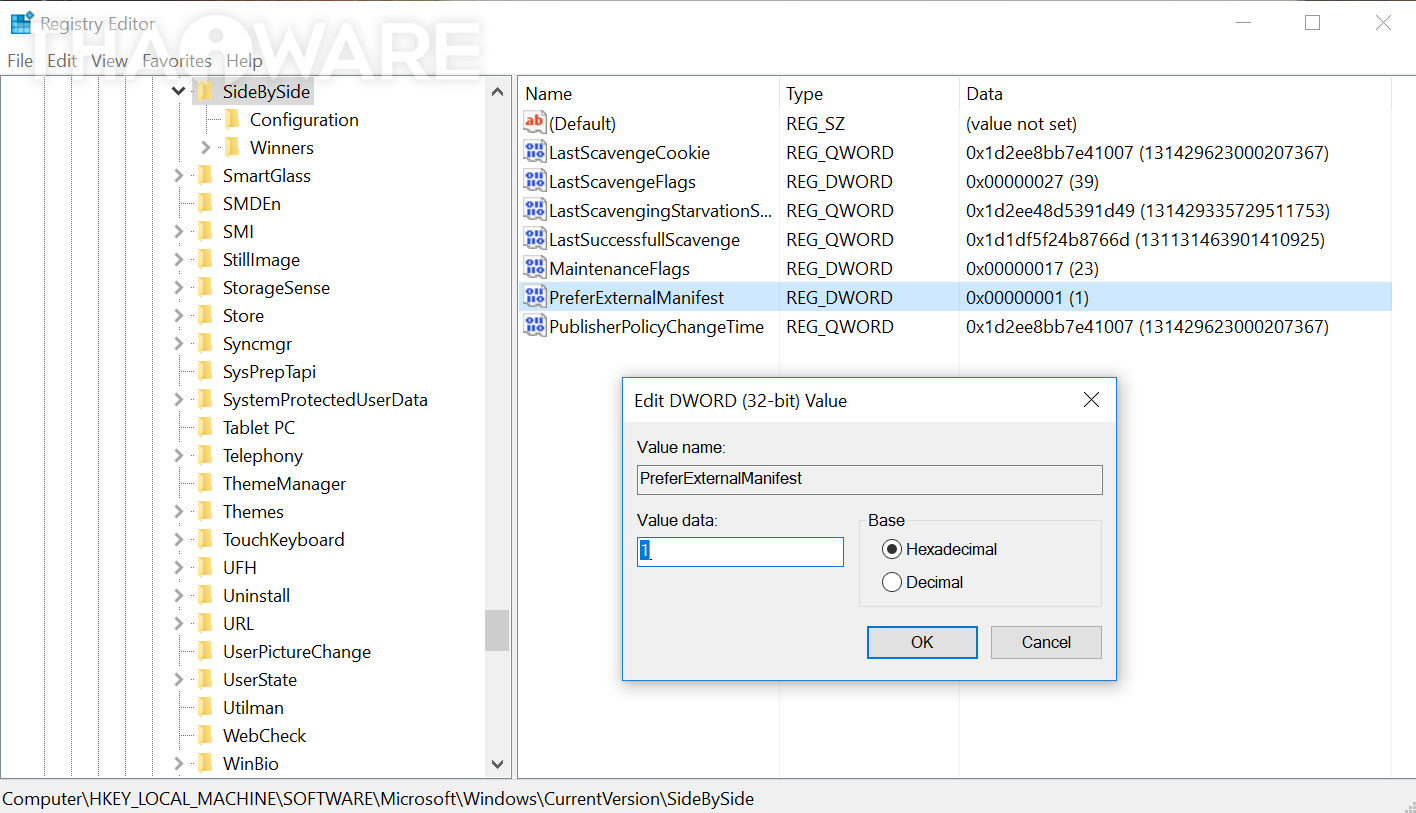The image size is (1416, 813).
Task: Open the View menu
Action: pyautogui.click(x=110, y=61)
